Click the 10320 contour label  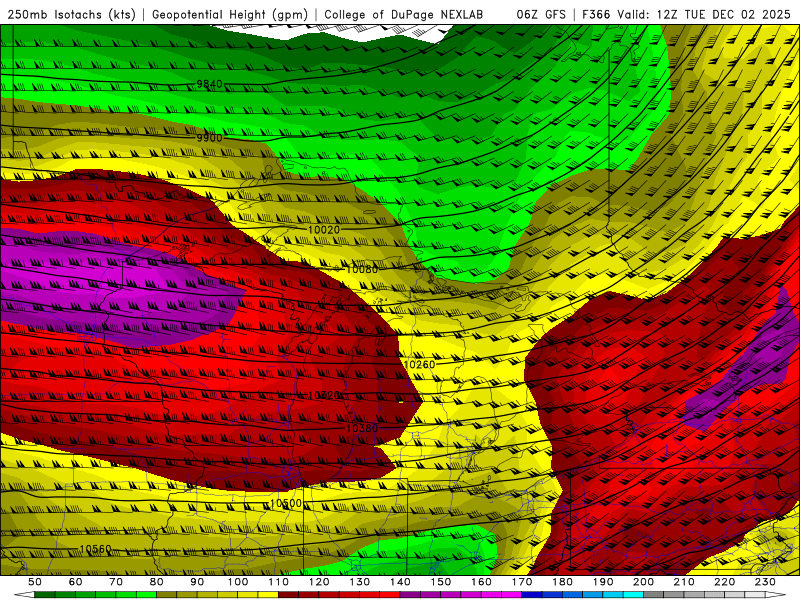click(324, 395)
